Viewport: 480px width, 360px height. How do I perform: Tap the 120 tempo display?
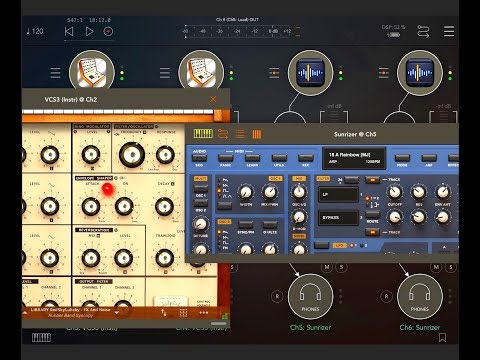pyautogui.click(x=35, y=31)
